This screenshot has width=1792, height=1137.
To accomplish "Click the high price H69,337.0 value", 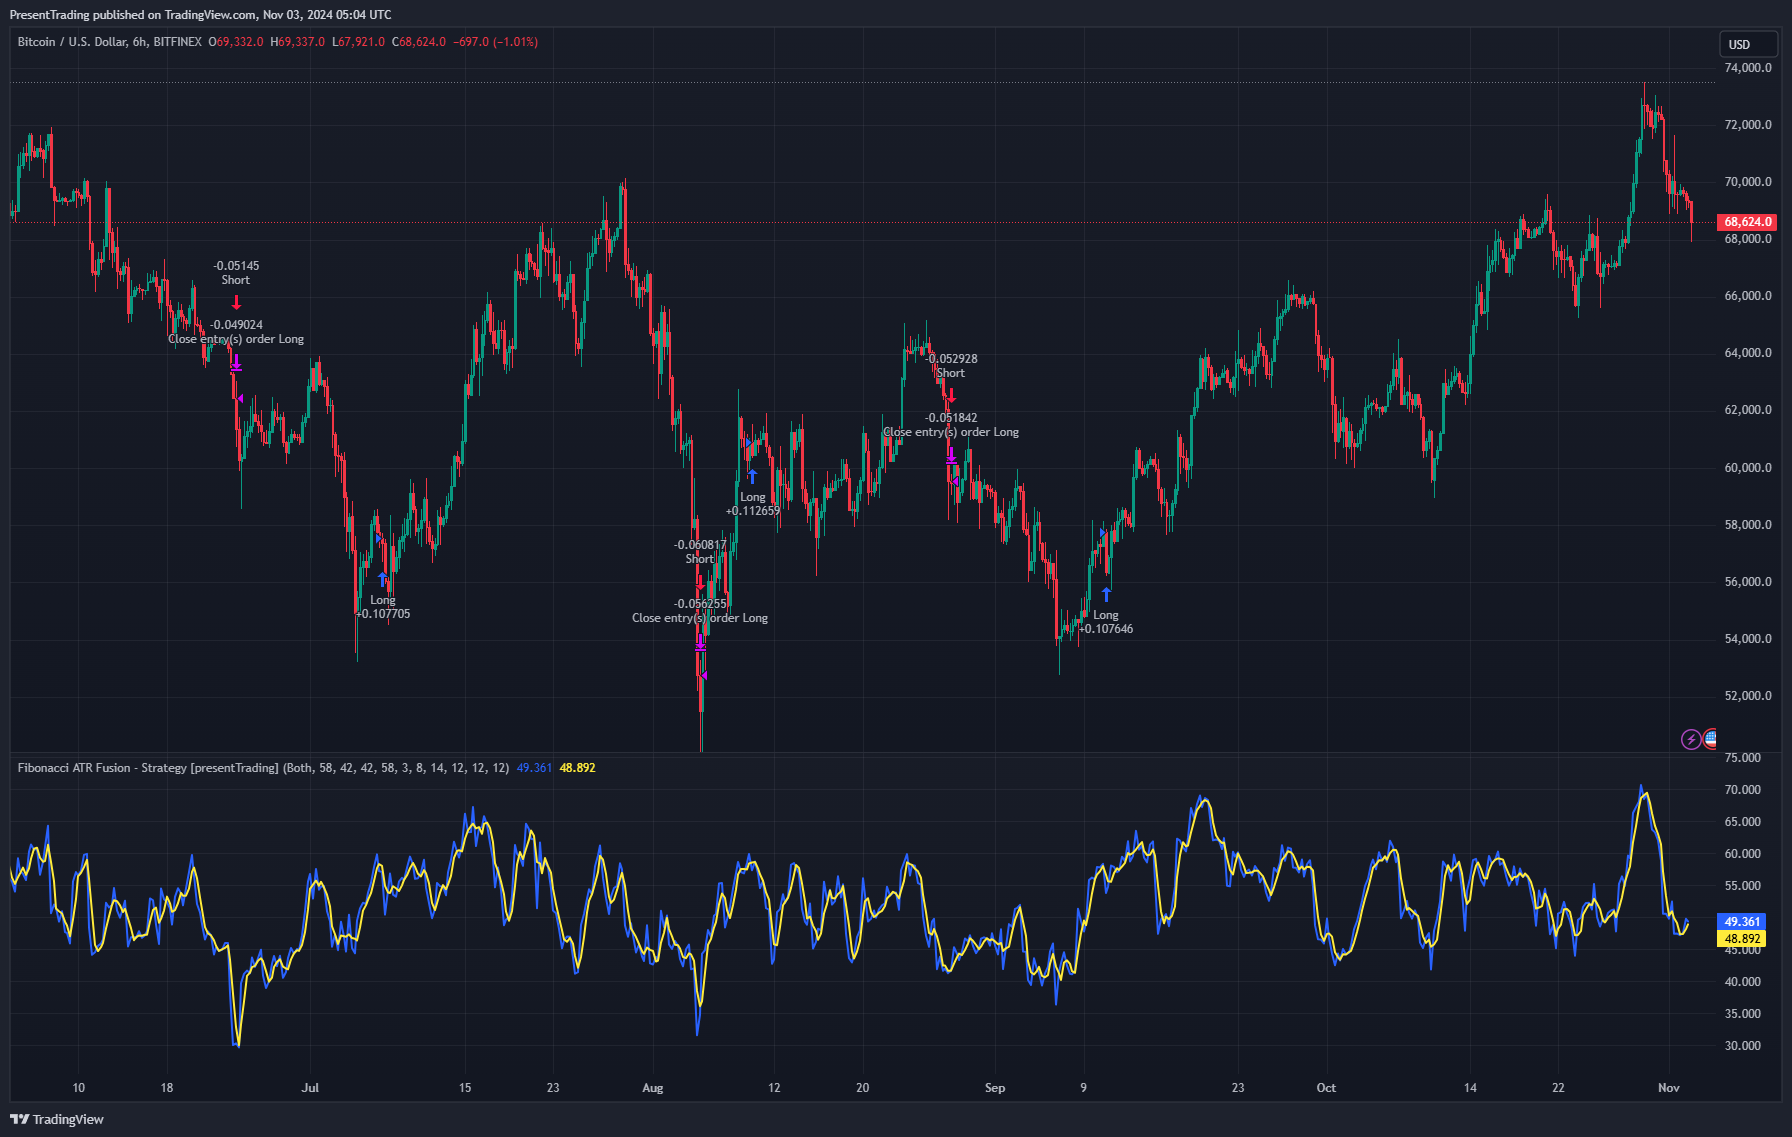I will pyautogui.click(x=298, y=42).
